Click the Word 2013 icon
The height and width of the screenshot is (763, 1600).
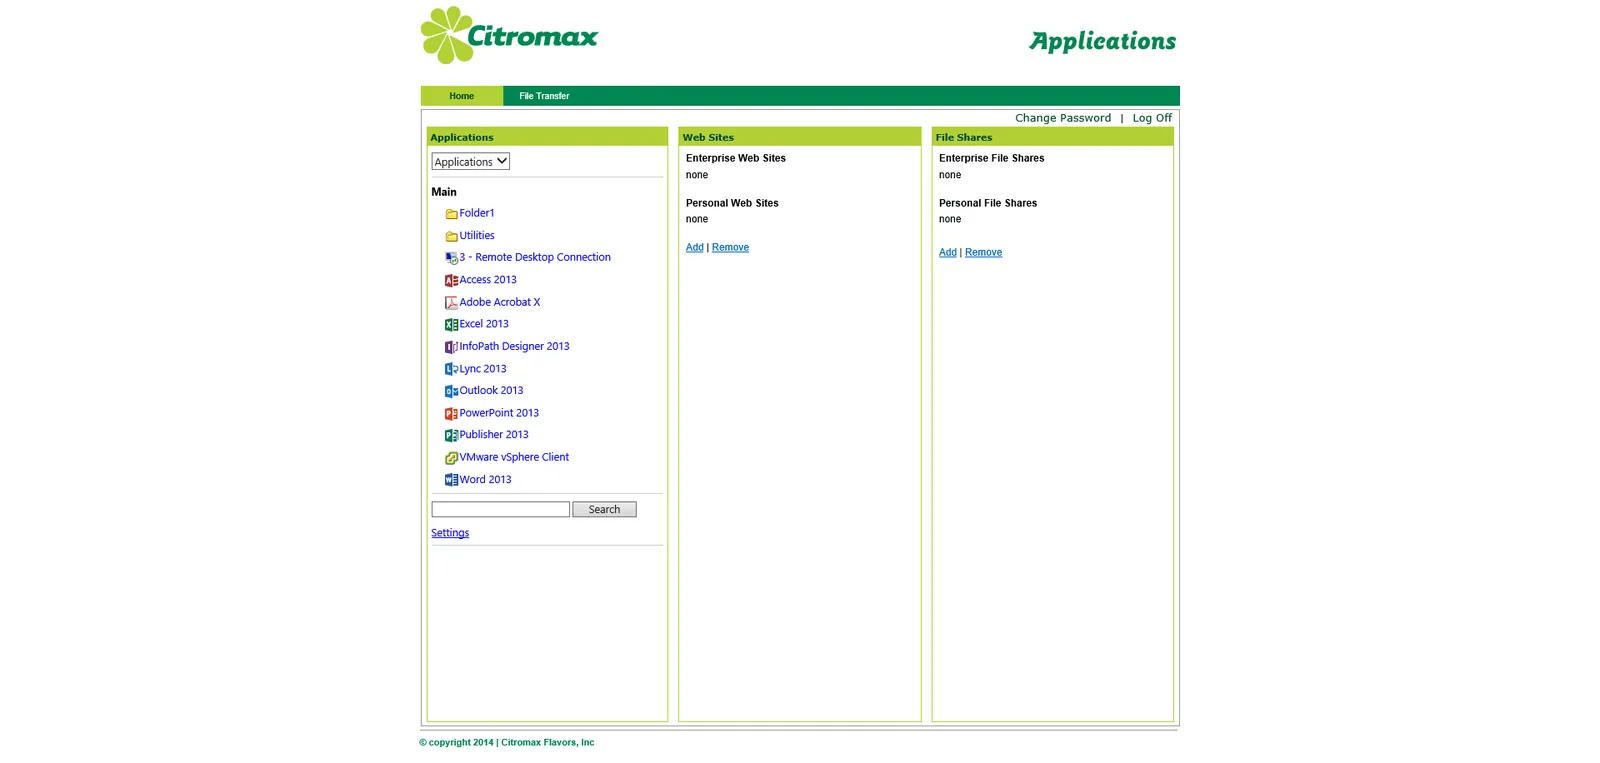[451, 480]
